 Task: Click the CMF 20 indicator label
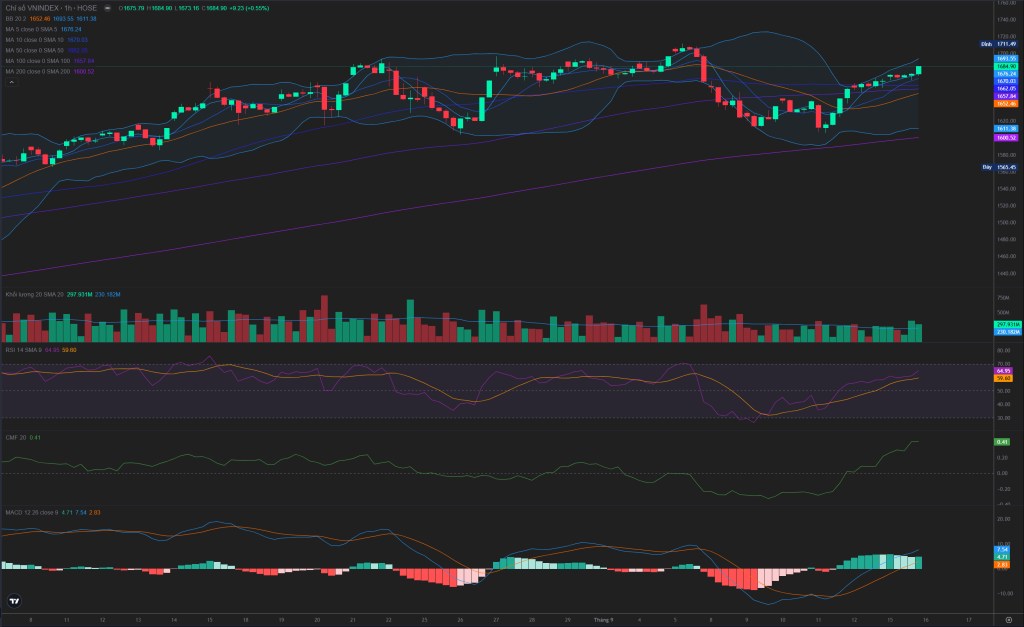coord(16,438)
